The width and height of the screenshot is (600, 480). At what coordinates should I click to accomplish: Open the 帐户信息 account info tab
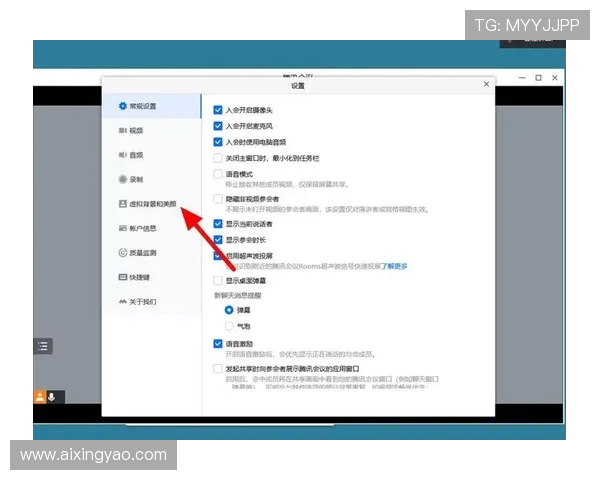point(151,228)
